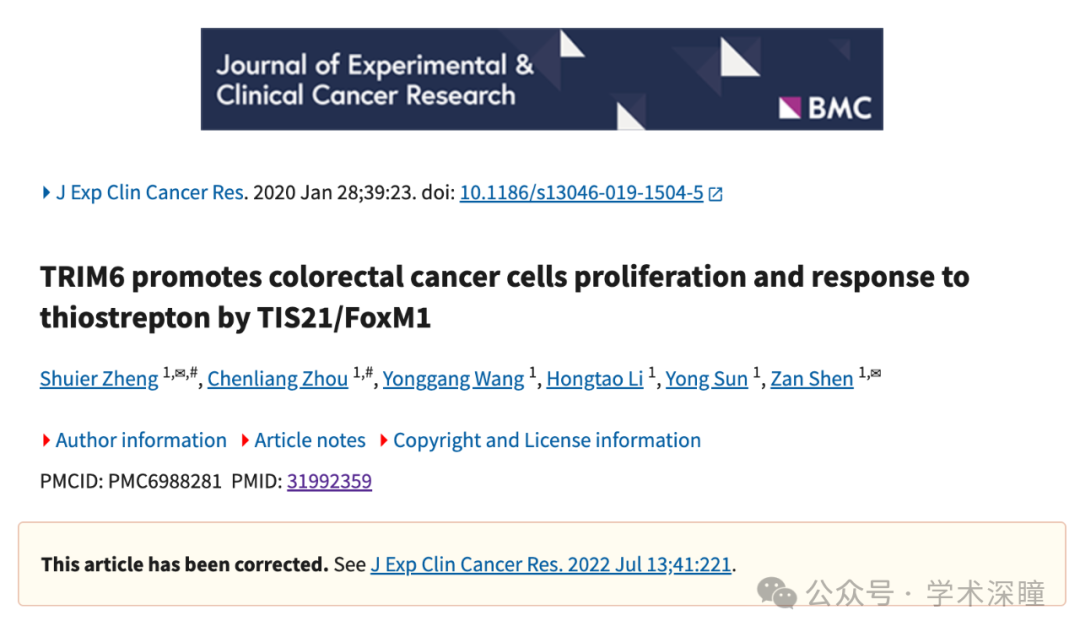
Task: Click the Zan Shen author link
Action: pyautogui.click(x=811, y=379)
